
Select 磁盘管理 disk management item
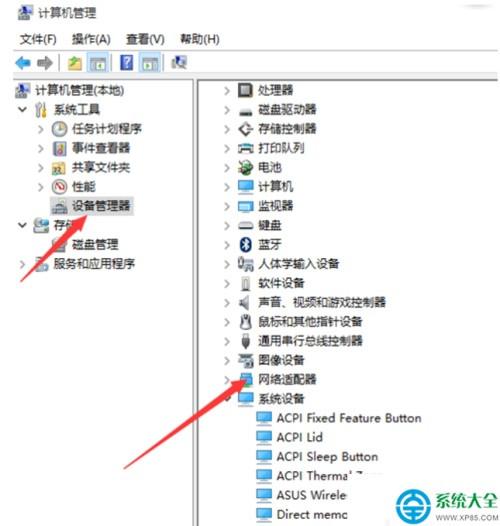coord(95,245)
